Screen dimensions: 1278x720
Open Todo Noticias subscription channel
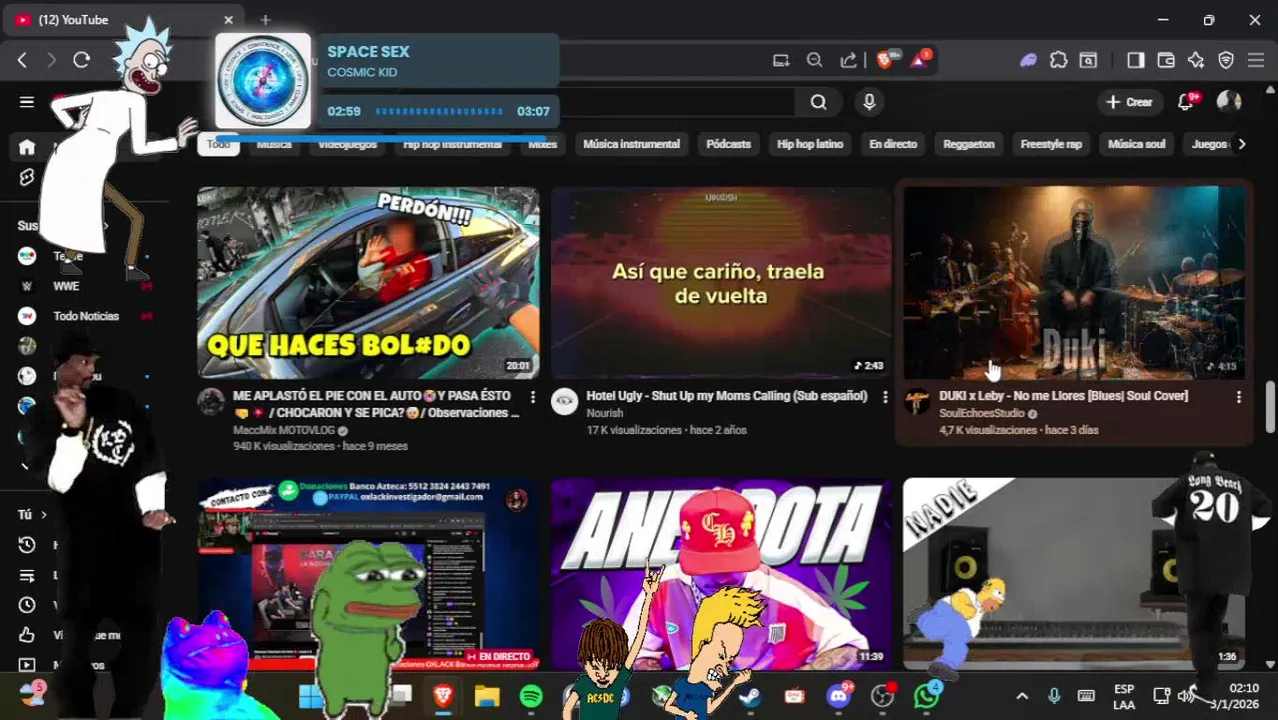point(86,316)
